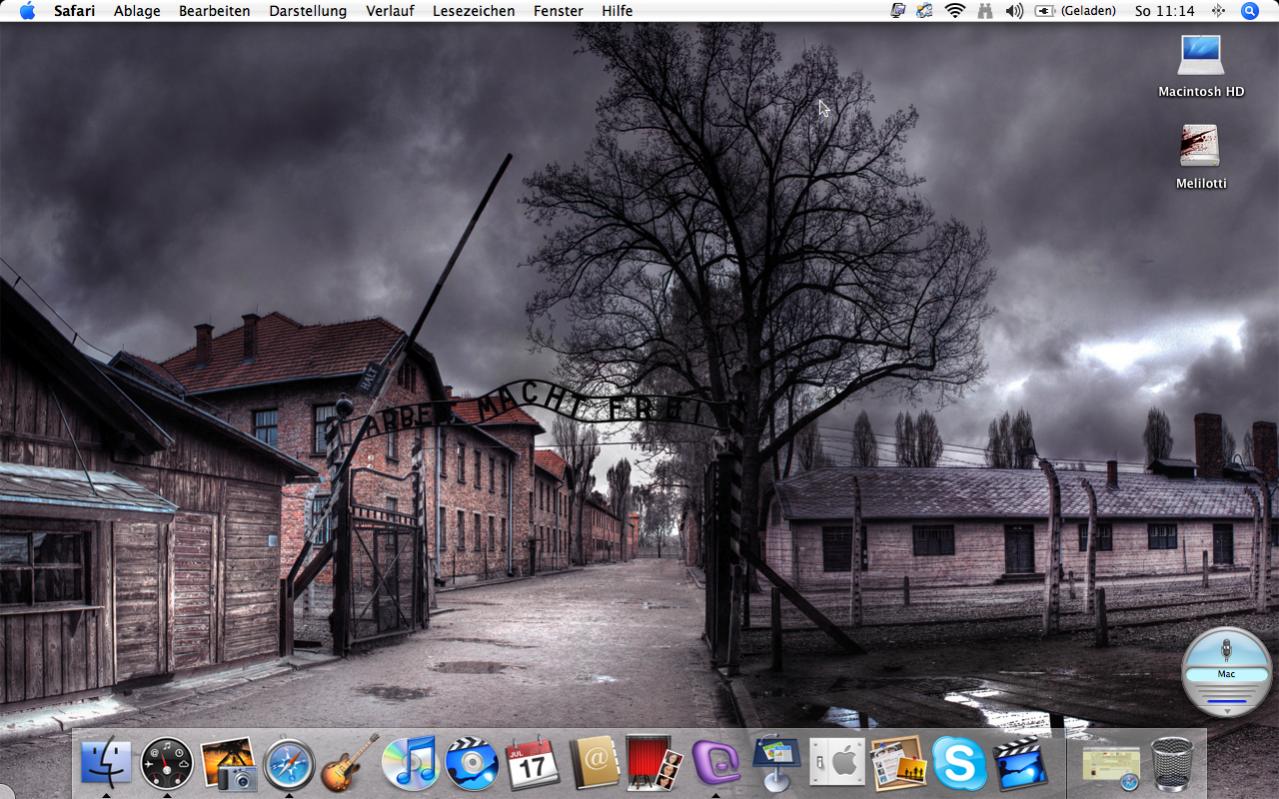Open Skype in the Dock

click(958, 764)
